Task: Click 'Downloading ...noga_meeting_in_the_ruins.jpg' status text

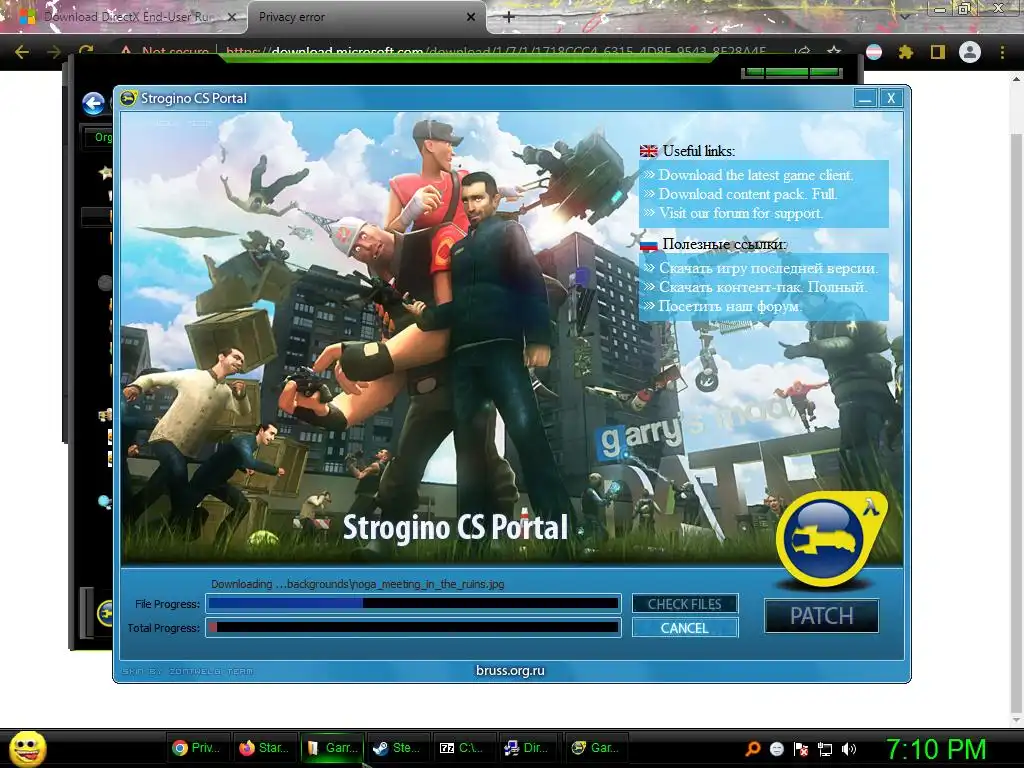Action: tap(357, 584)
